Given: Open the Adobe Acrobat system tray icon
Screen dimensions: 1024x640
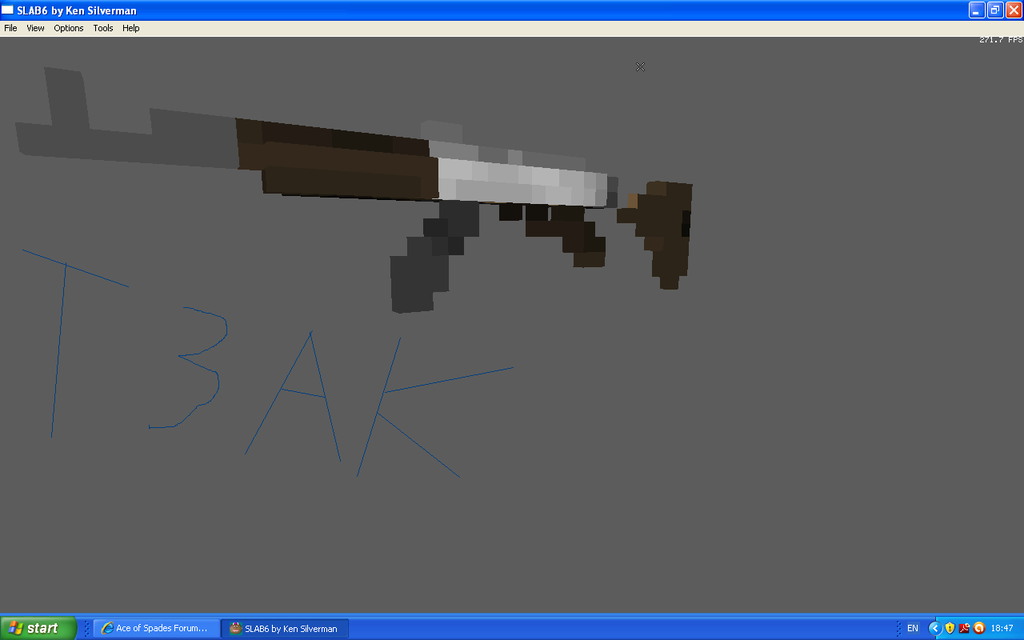Looking at the screenshot, I should click(963, 629).
